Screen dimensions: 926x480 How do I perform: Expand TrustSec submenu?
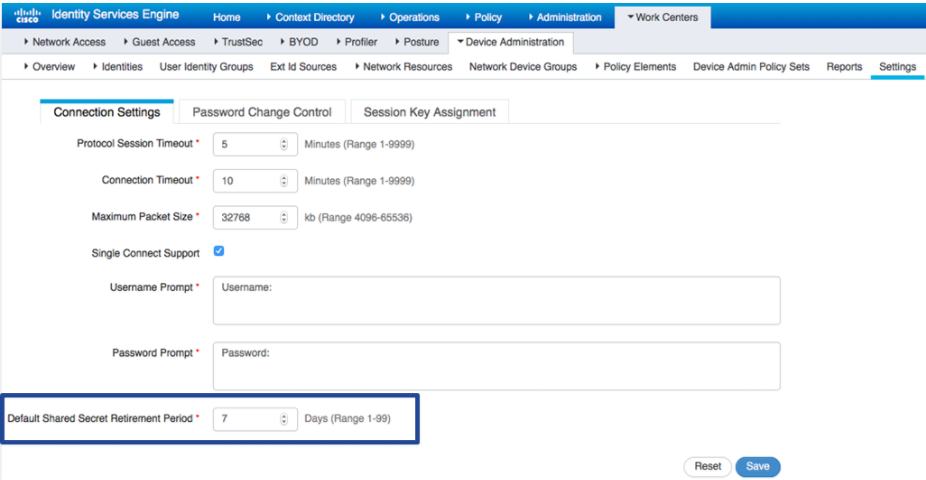(x=238, y=42)
